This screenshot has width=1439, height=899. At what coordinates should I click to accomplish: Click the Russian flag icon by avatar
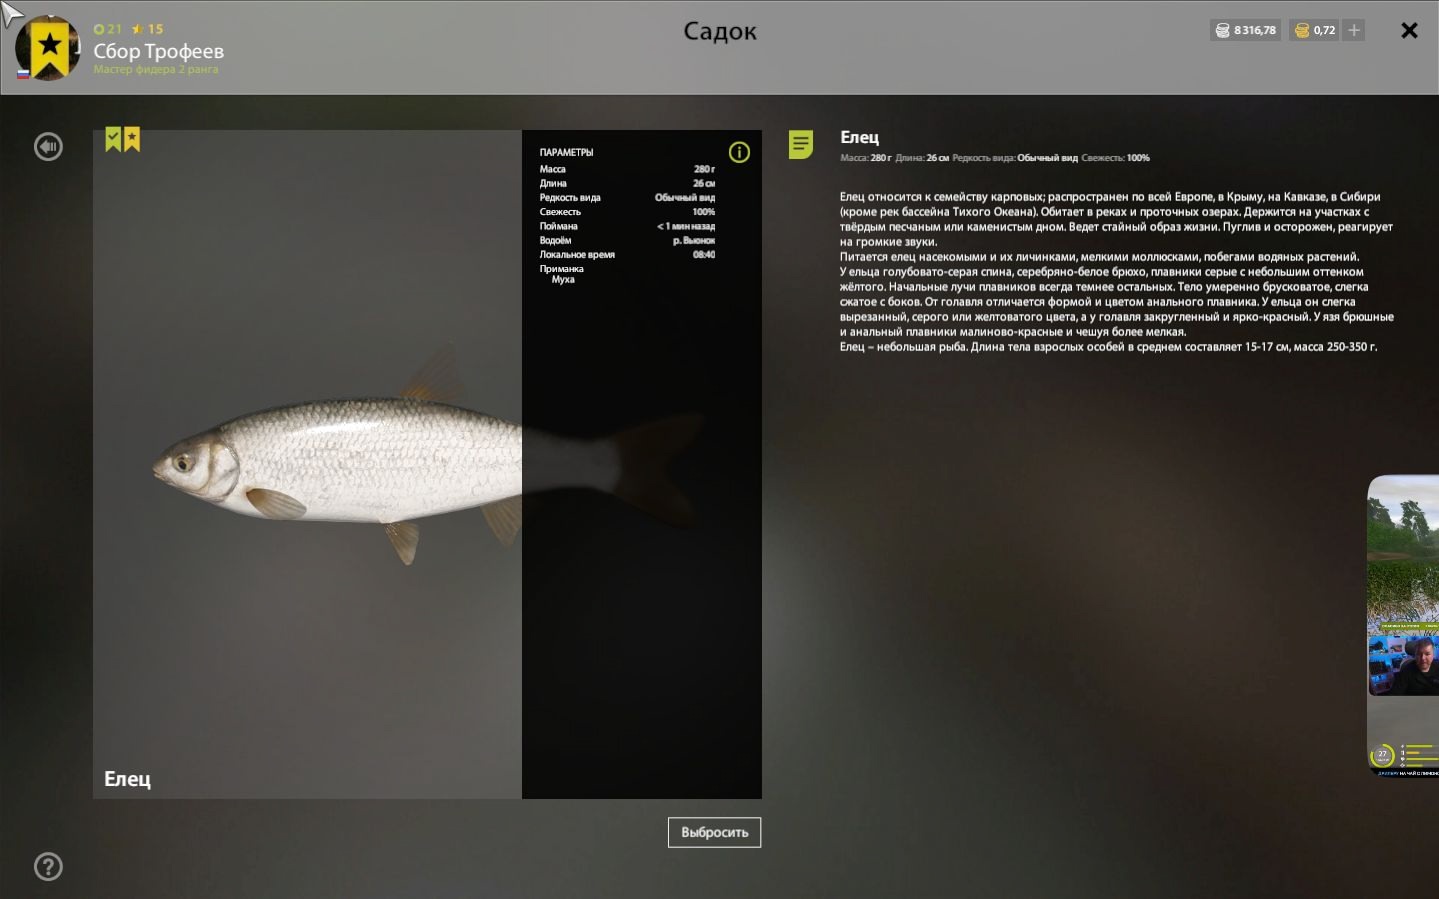23,73
